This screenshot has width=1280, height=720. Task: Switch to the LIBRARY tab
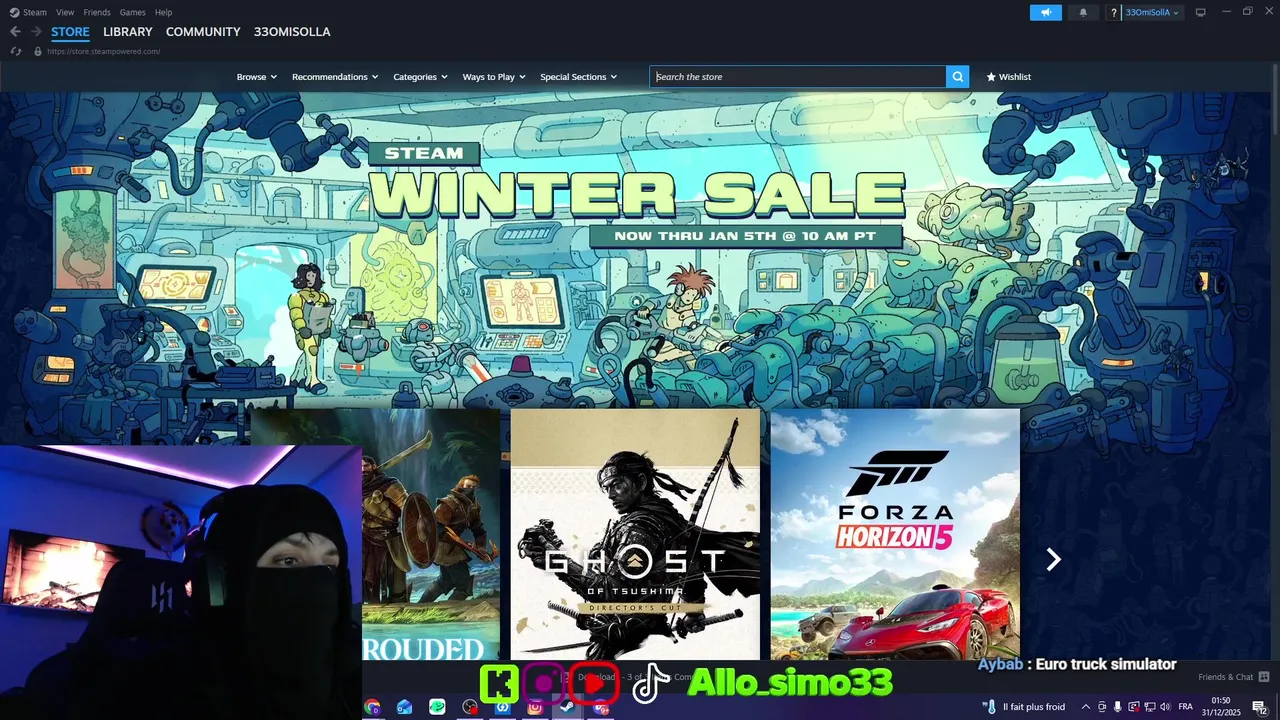(x=128, y=32)
